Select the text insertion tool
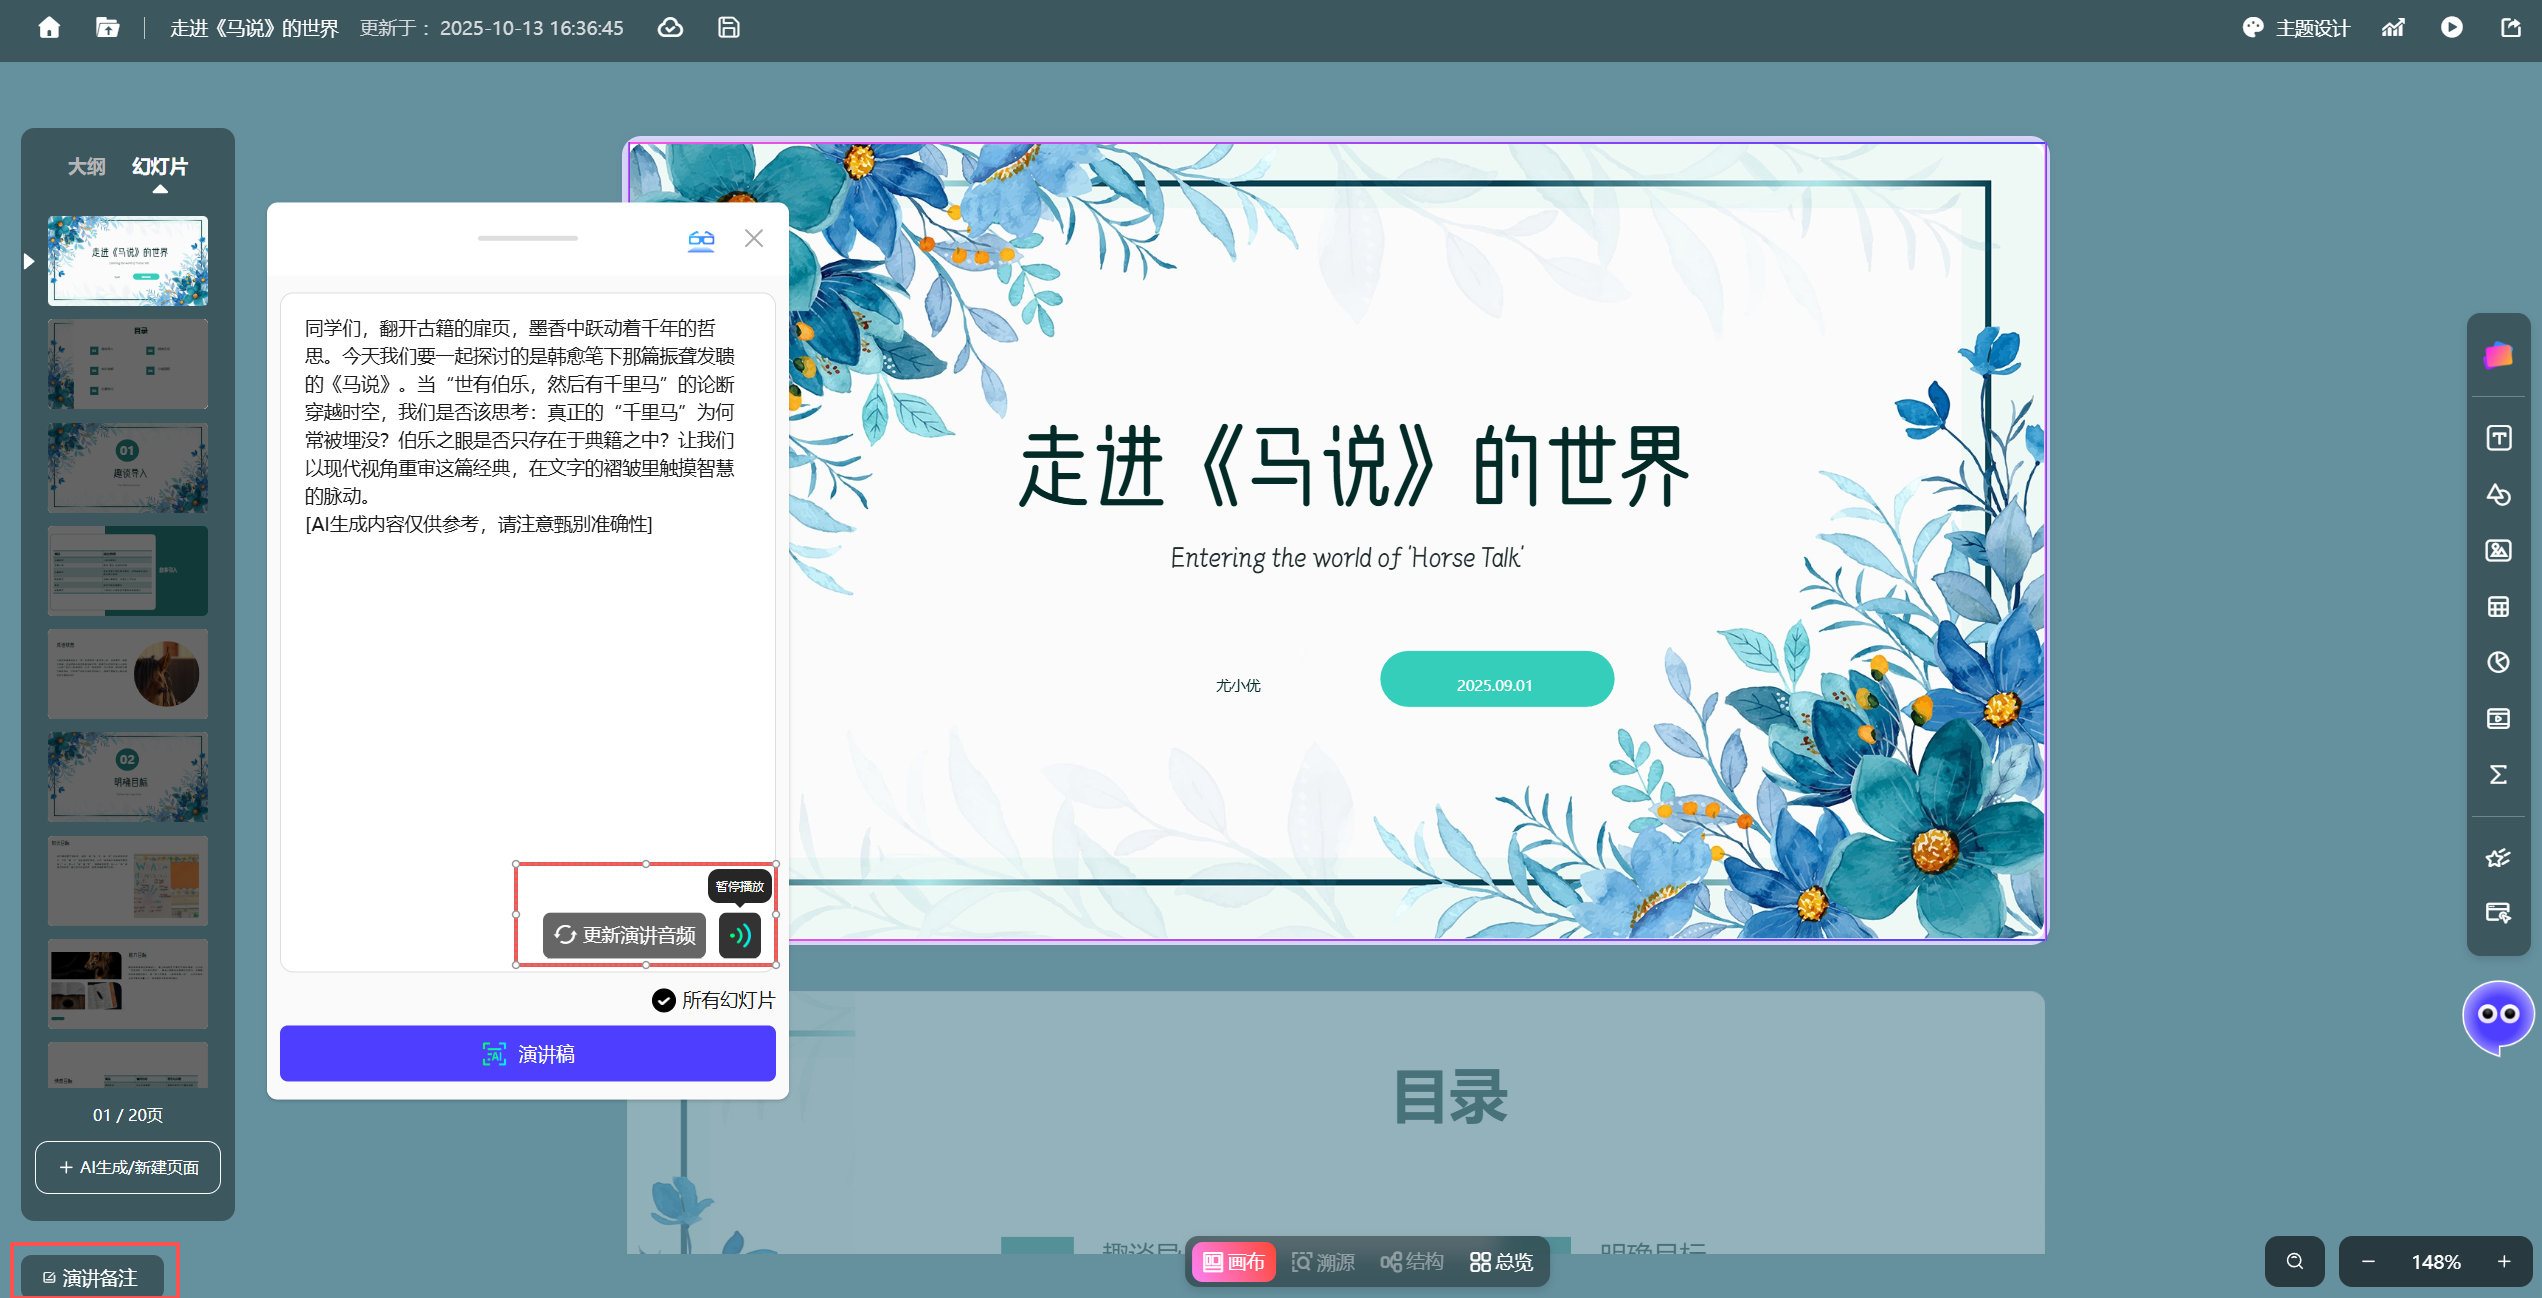 (x=2498, y=437)
